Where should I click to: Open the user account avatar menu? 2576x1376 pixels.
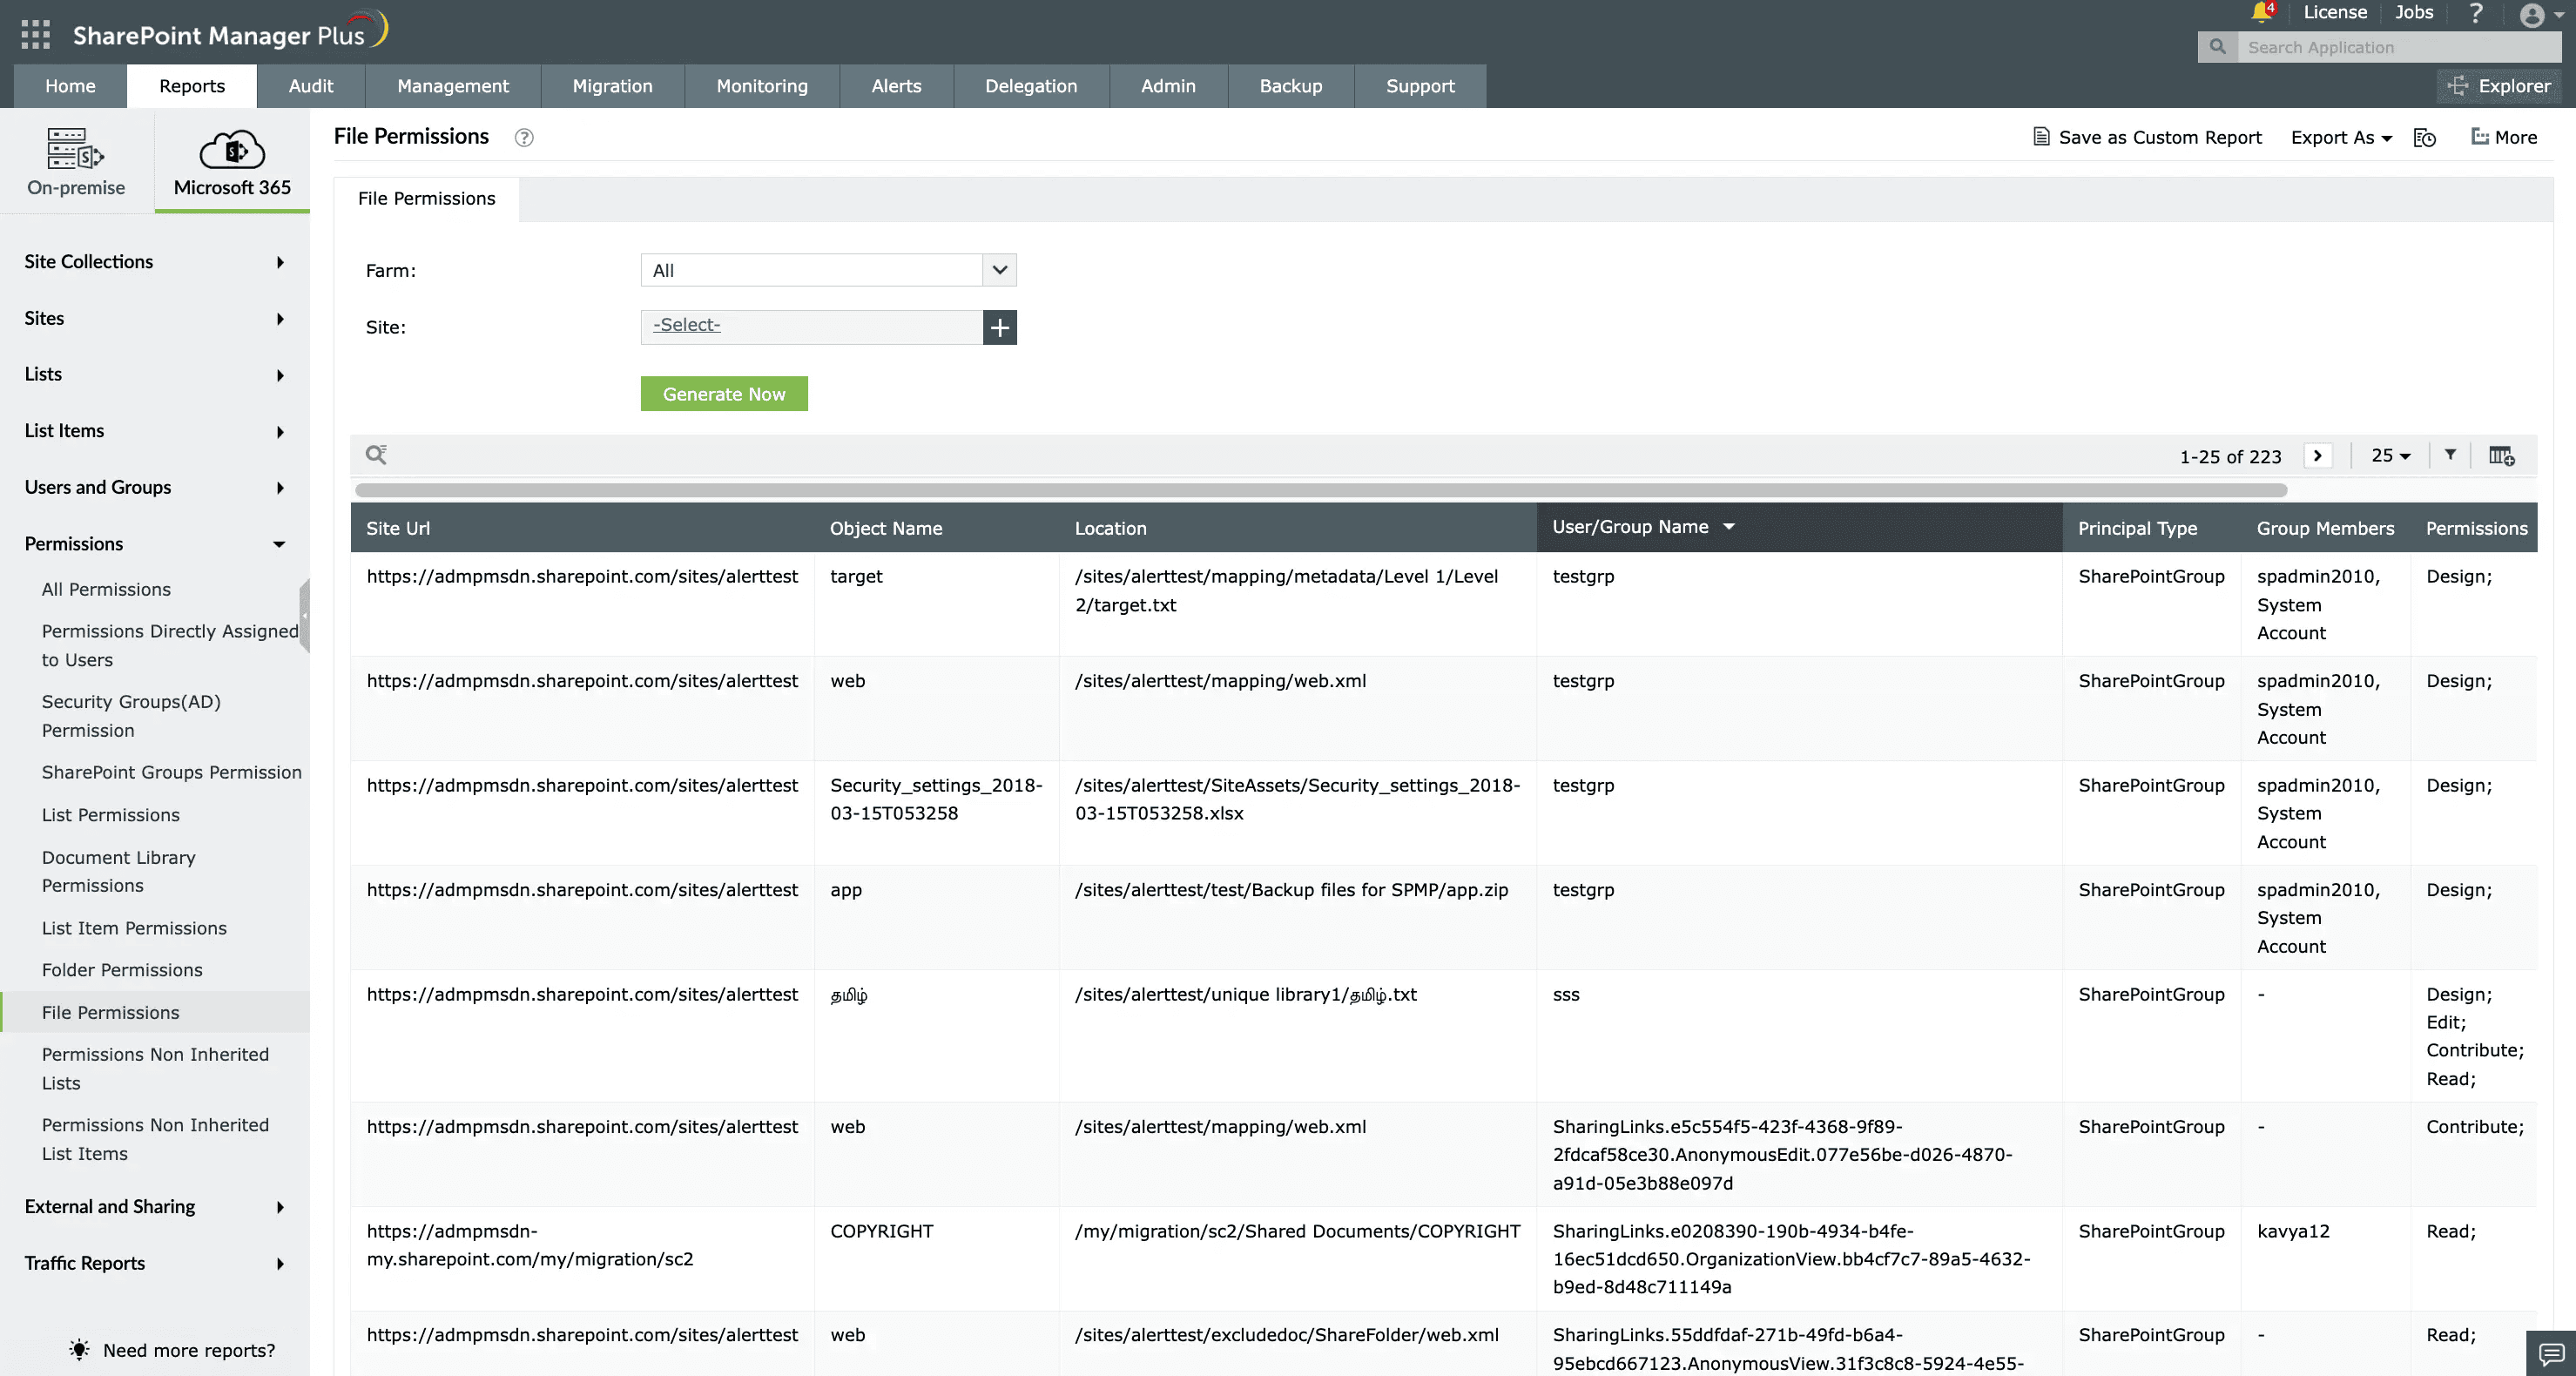(2541, 15)
